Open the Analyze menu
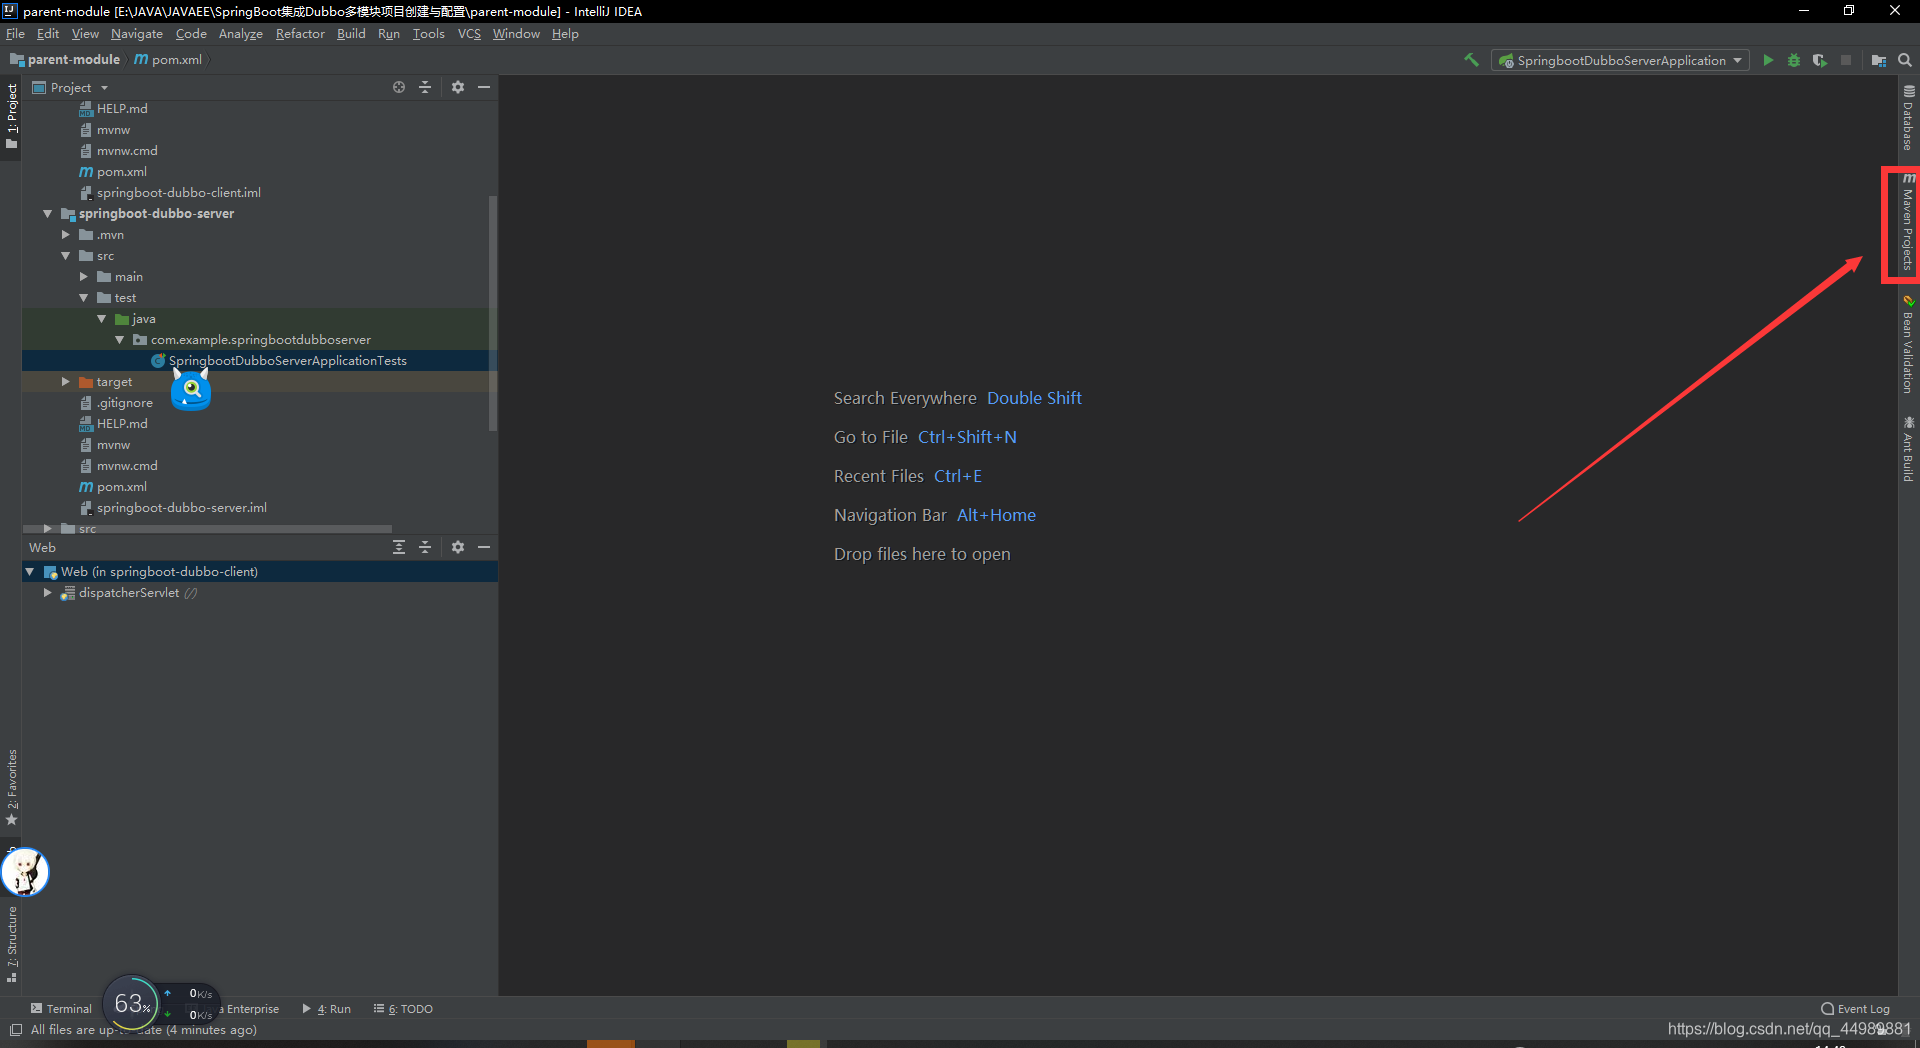Screen dimensions: 1920x1048 click(241, 33)
